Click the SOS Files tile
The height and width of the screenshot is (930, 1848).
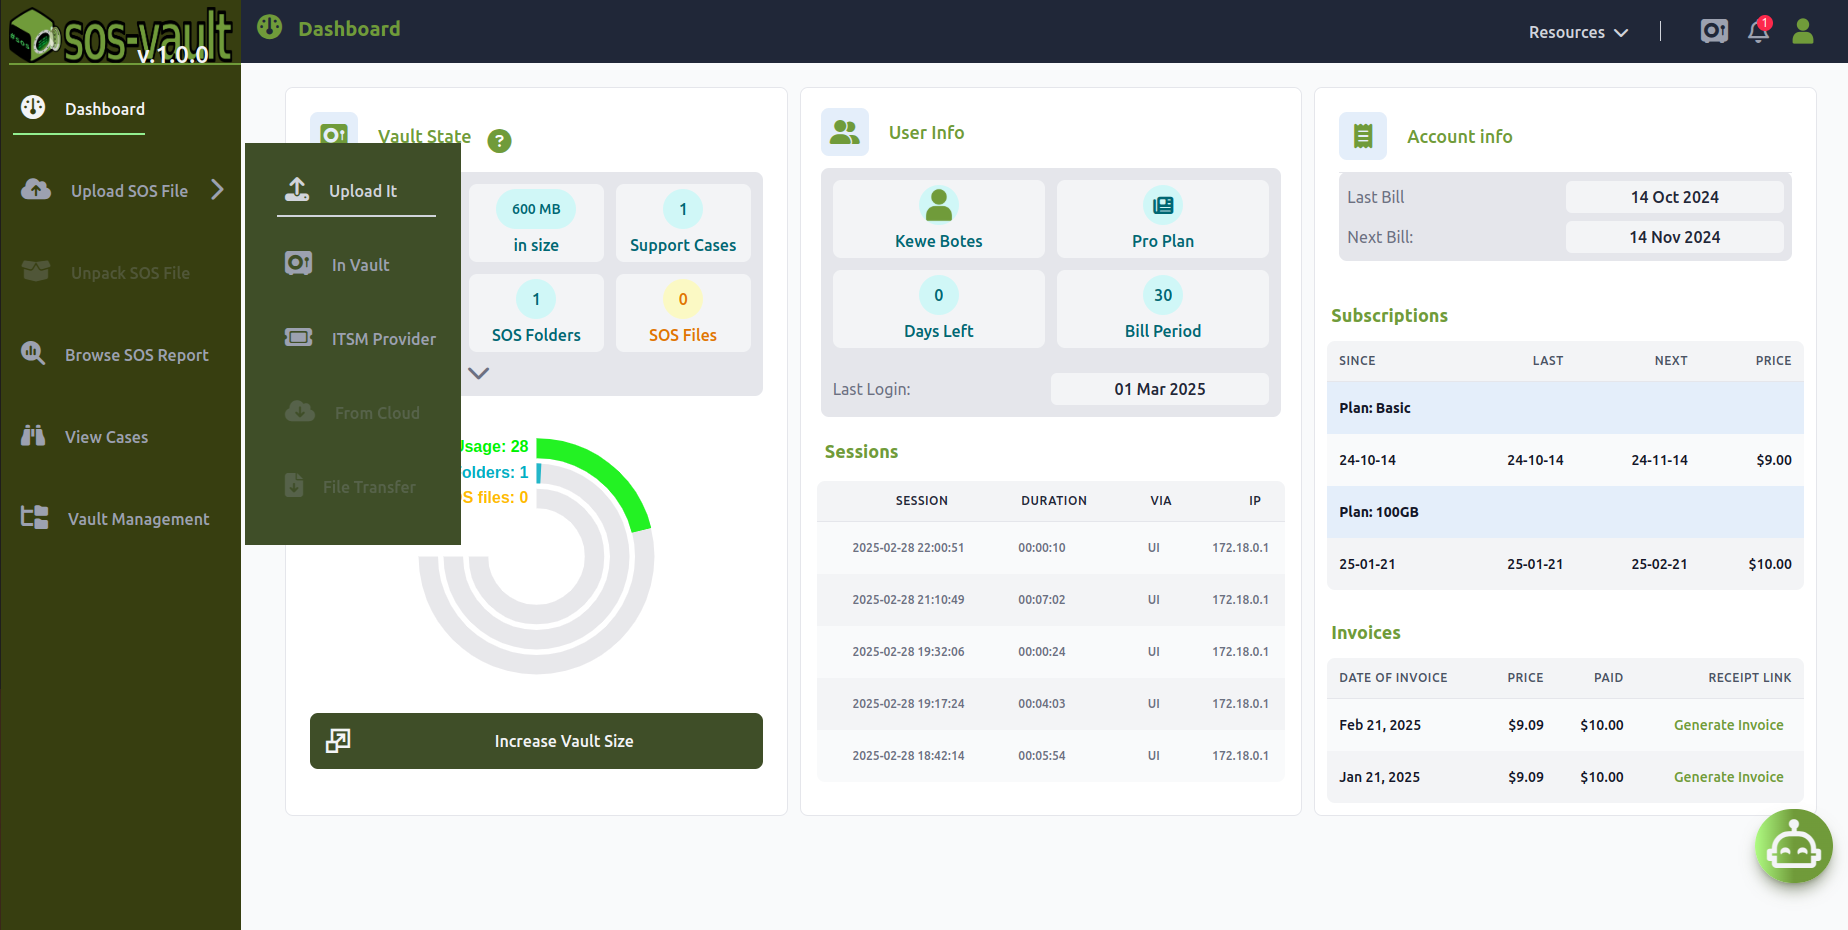click(x=683, y=313)
